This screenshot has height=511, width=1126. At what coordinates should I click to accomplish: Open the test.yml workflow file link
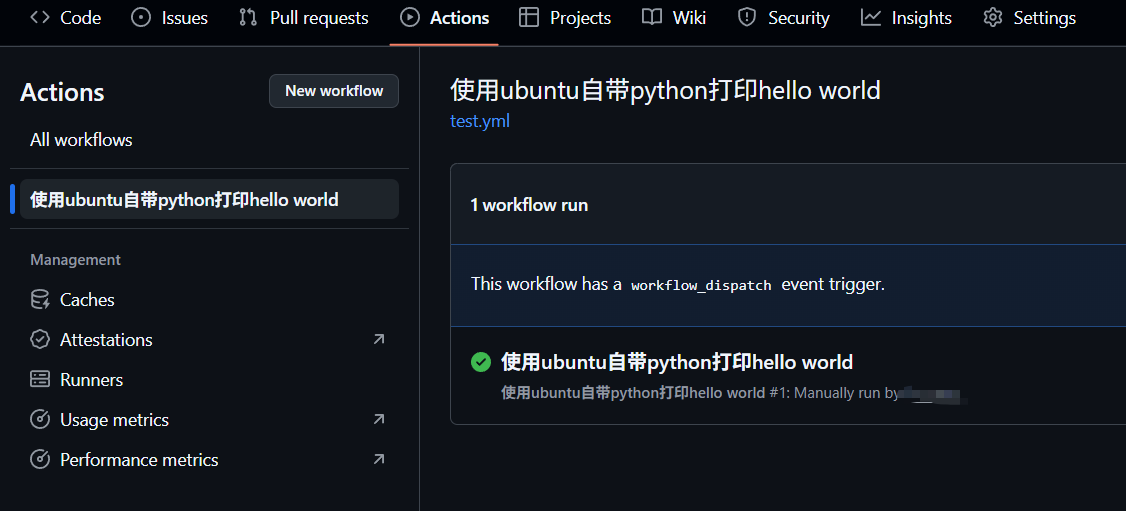click(480, 121)
